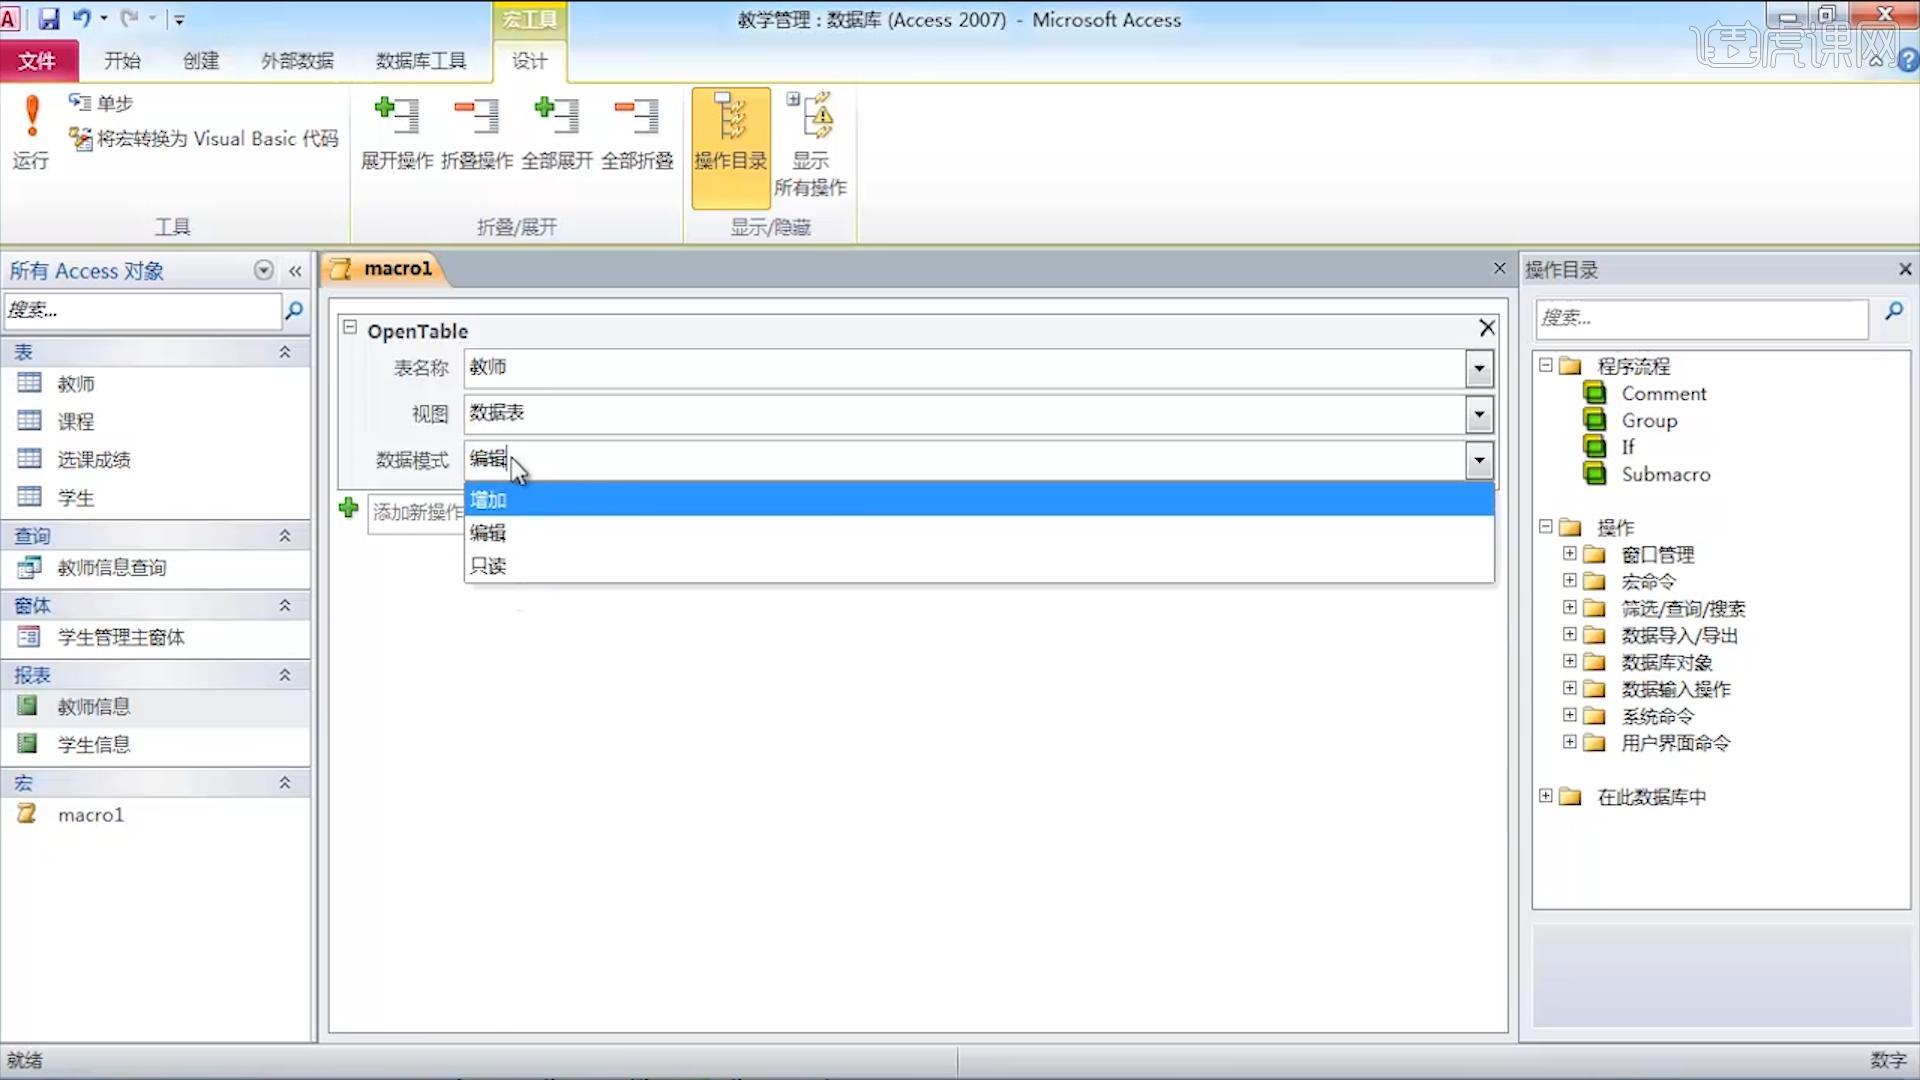Open the 视图 dropdown
Image resolution: width=1920 pixels, height=1080 pixels.
coord(1479,414)
